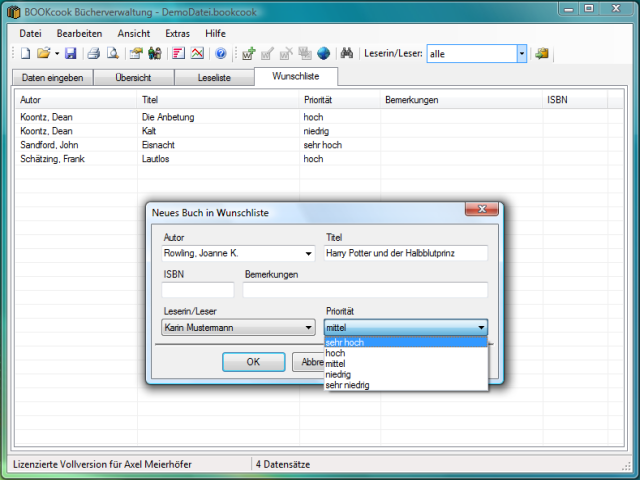Choose 'hoch' in the Priorität dropdown list
The height and width of the screenshot is (480, 640).
point(335,353)
